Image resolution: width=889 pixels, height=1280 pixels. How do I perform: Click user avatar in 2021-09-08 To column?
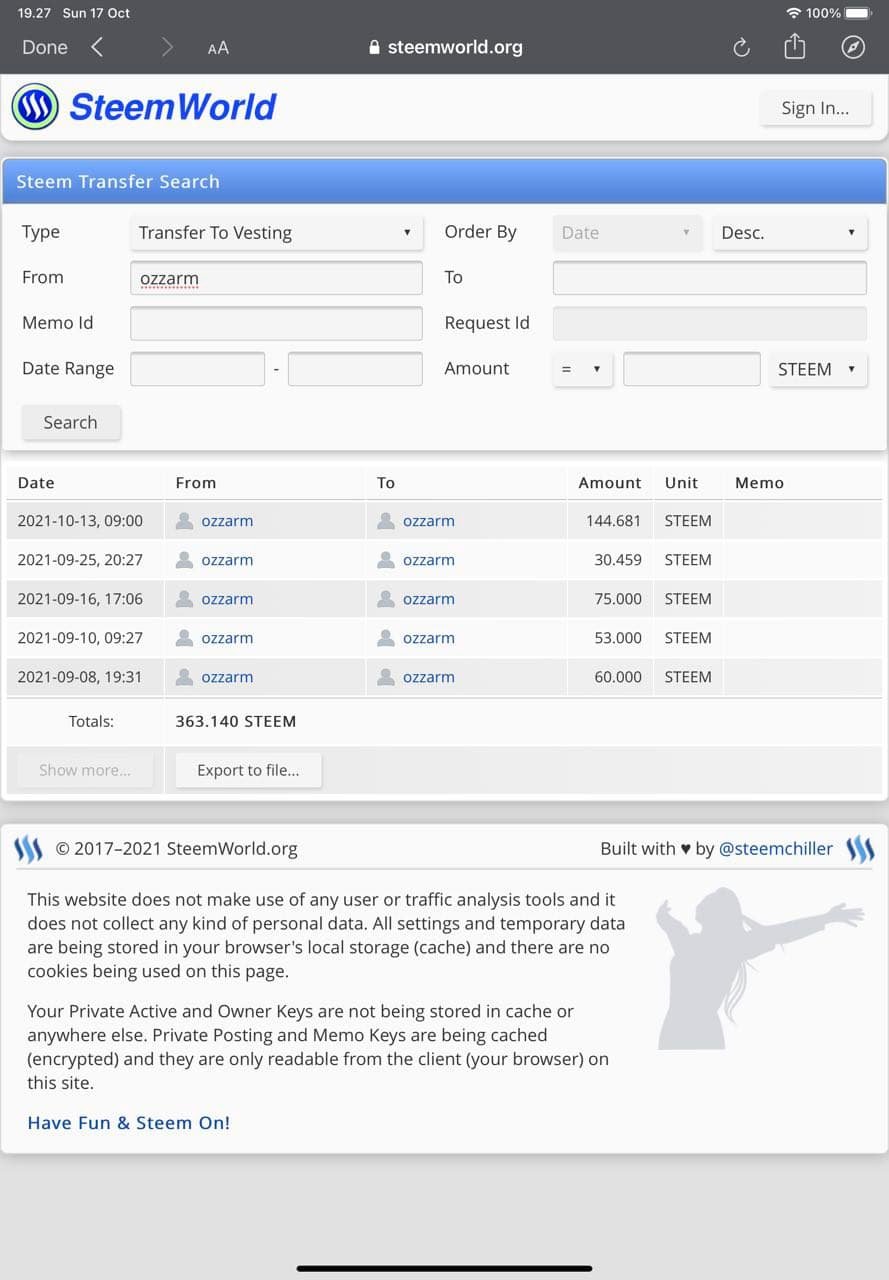[386, 677]
